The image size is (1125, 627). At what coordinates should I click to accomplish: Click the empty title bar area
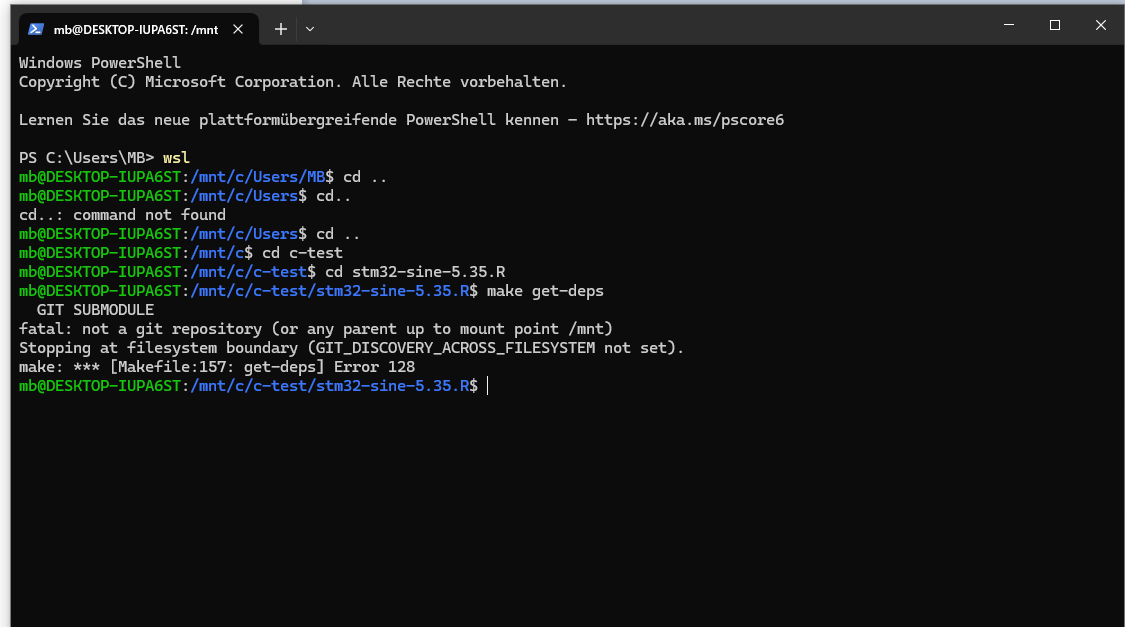[x=650, y=25]
